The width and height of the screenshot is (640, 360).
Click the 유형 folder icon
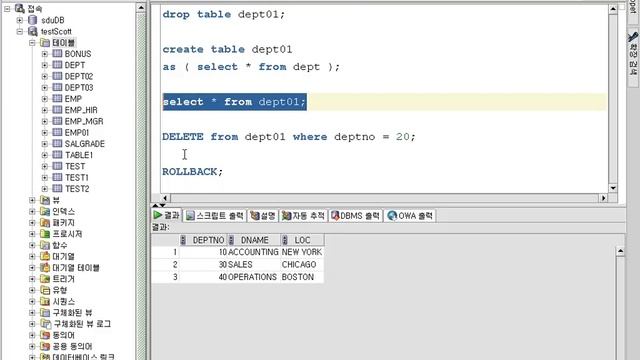[x=45, y=290]
